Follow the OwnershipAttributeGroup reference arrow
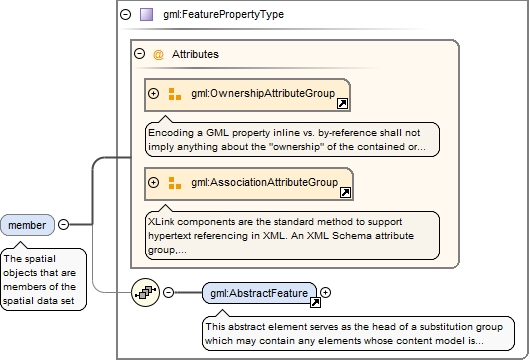The height and width of the screenshot is (361, 530). (342, 103)
